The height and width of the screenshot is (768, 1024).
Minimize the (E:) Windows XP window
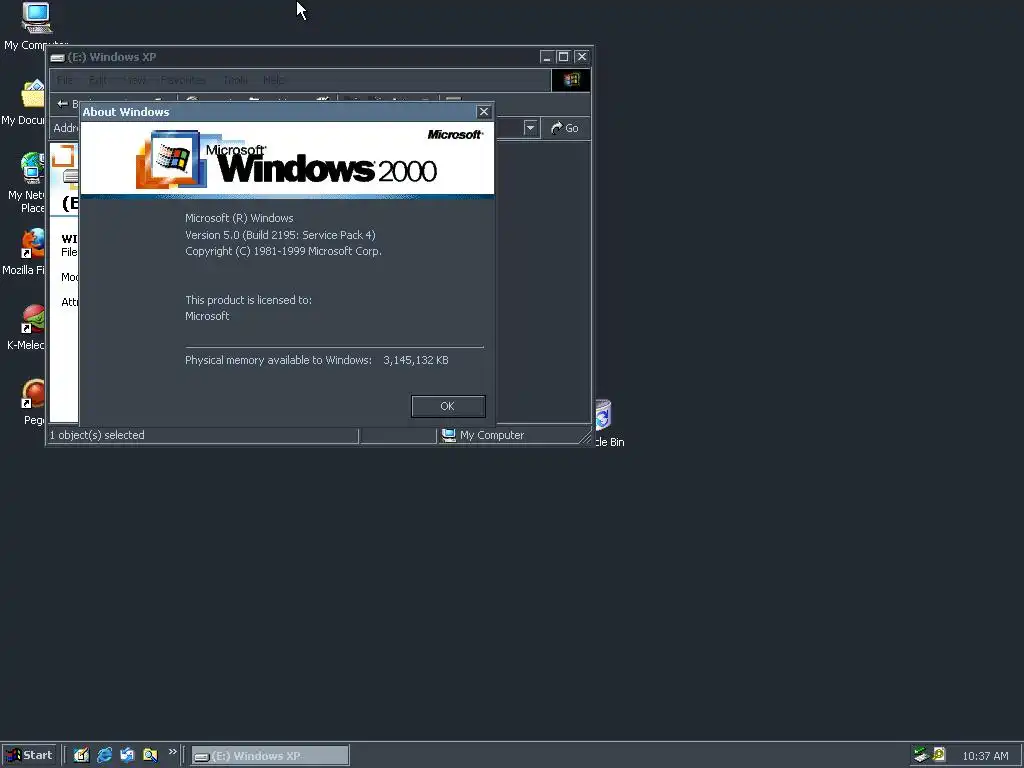pyautogui.click(x=547, y=57)
